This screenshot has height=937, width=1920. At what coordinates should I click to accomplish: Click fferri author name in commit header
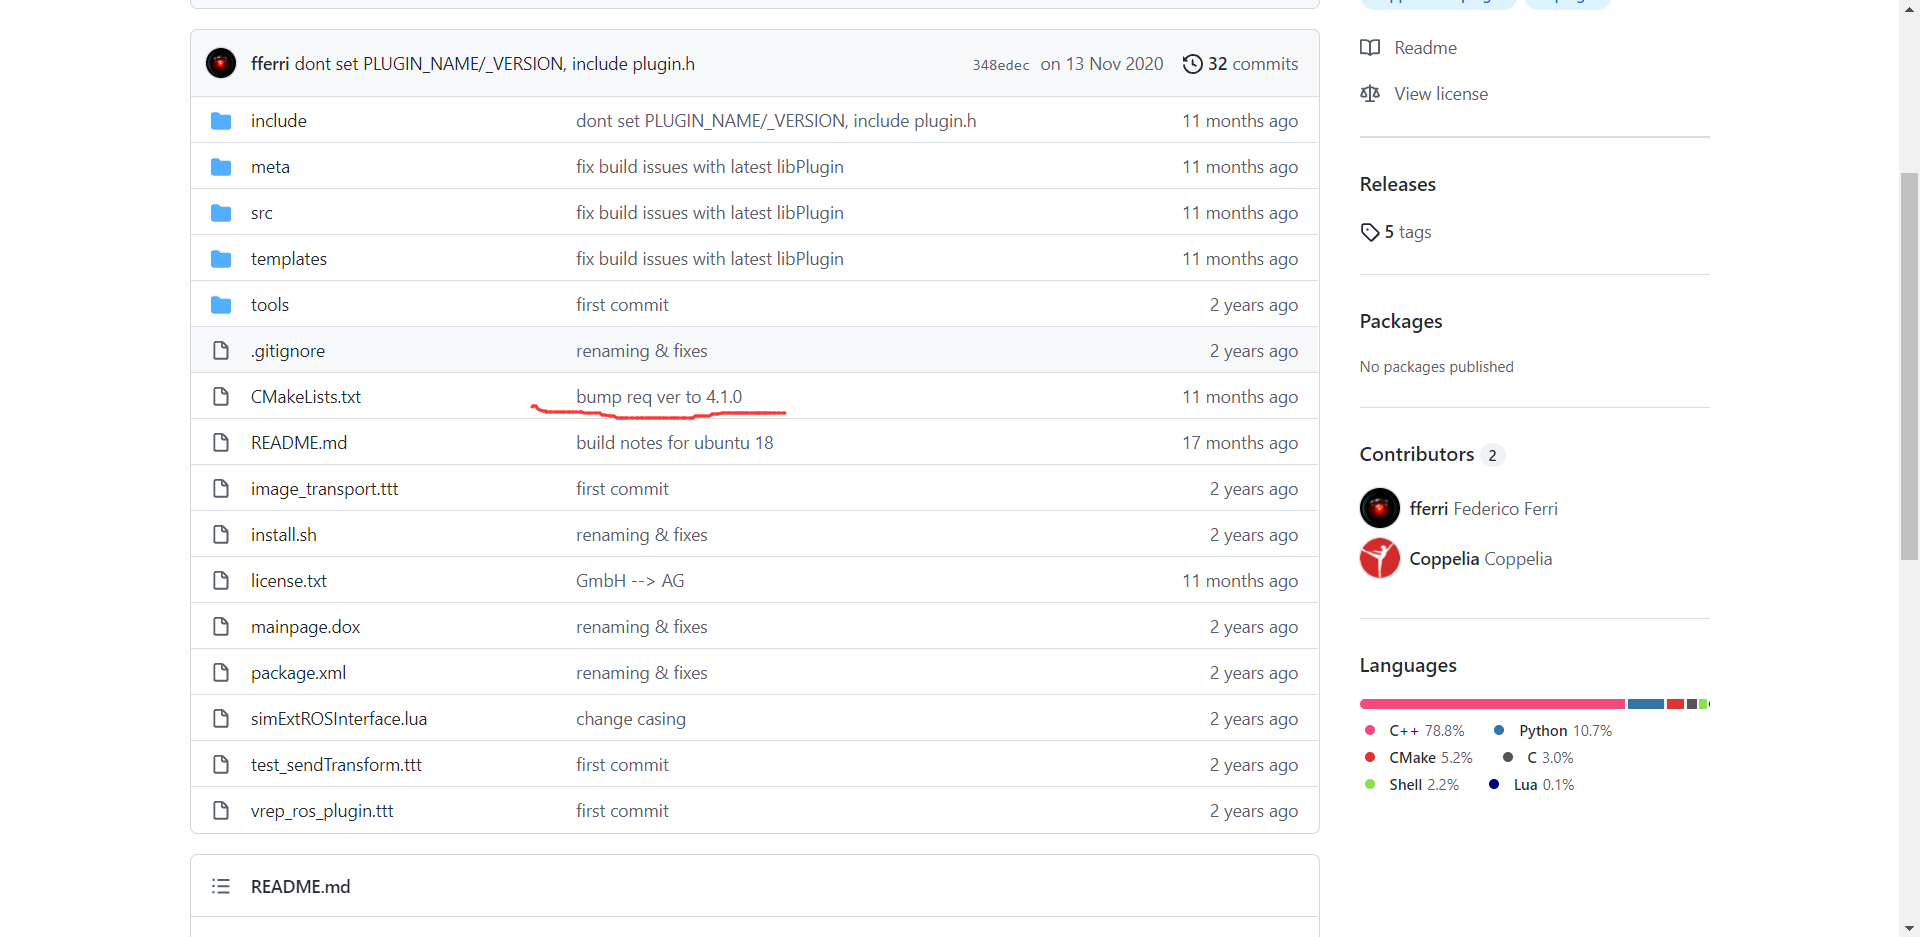click(x=270, y=64)
